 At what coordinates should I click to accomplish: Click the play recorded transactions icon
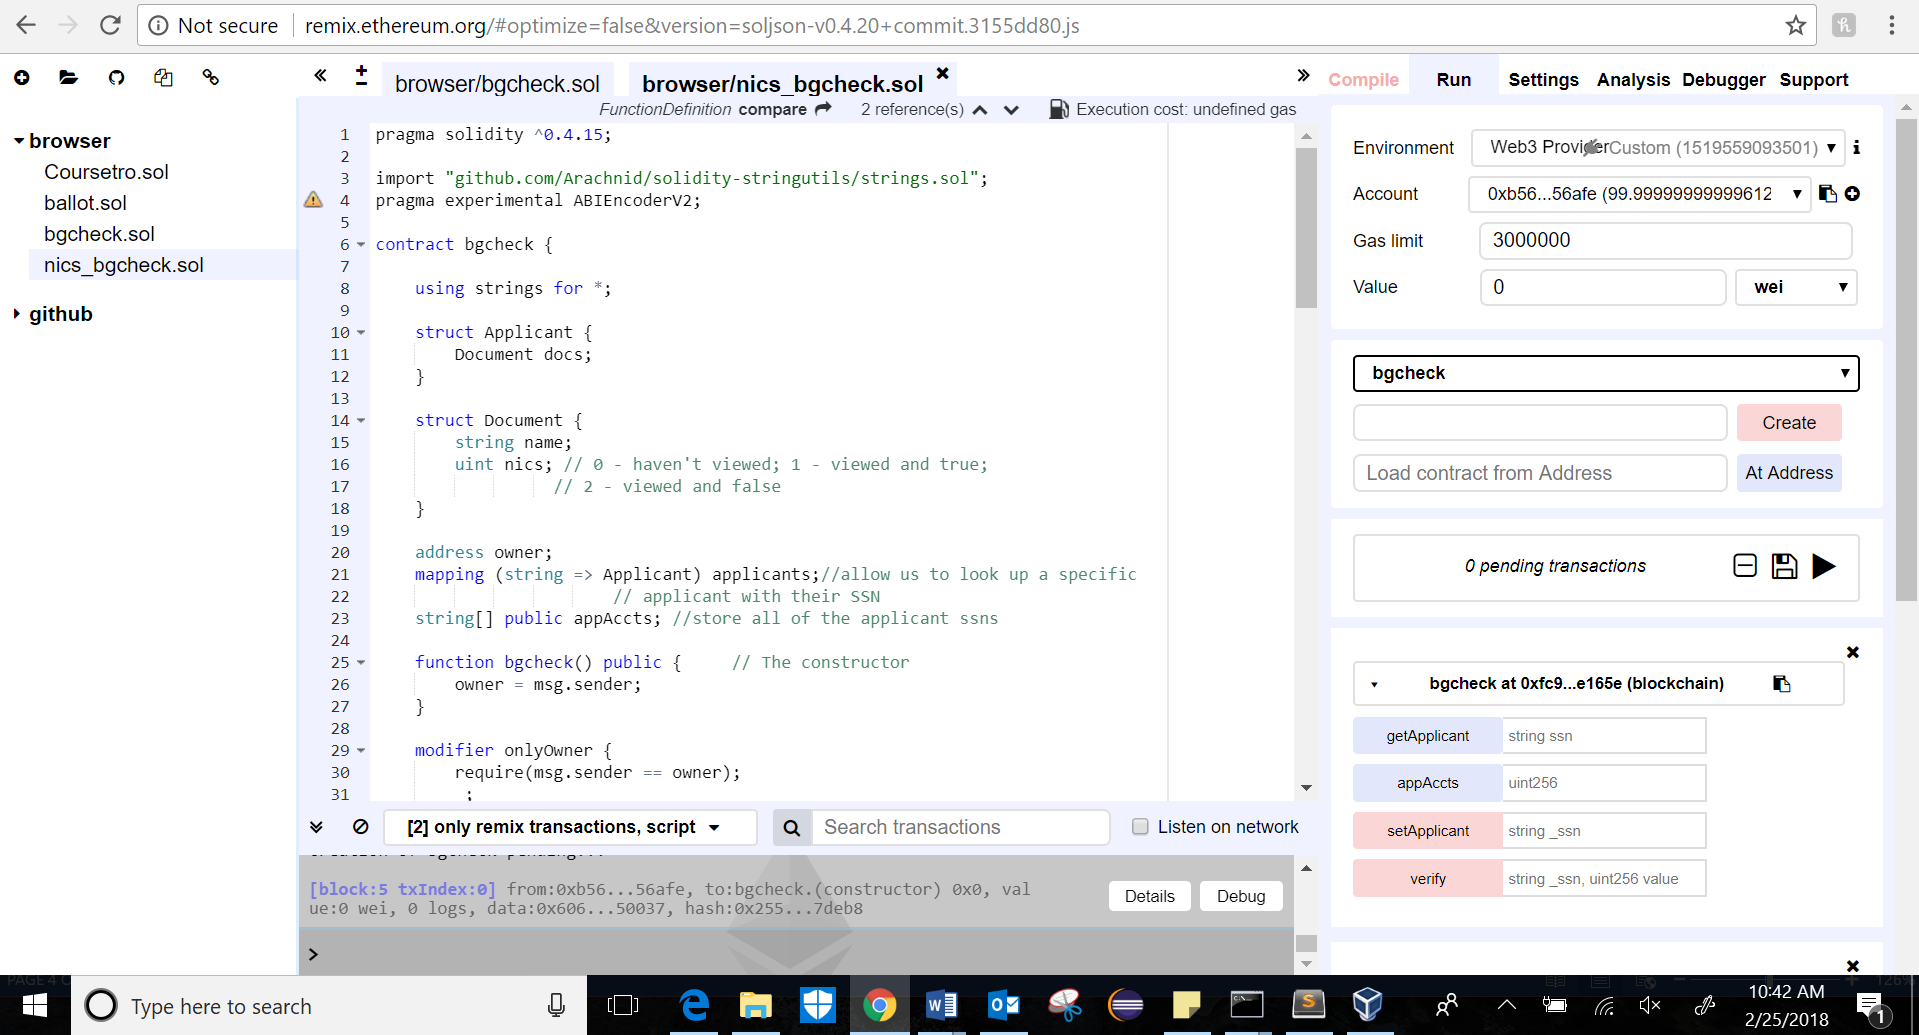click(1823, 567)
